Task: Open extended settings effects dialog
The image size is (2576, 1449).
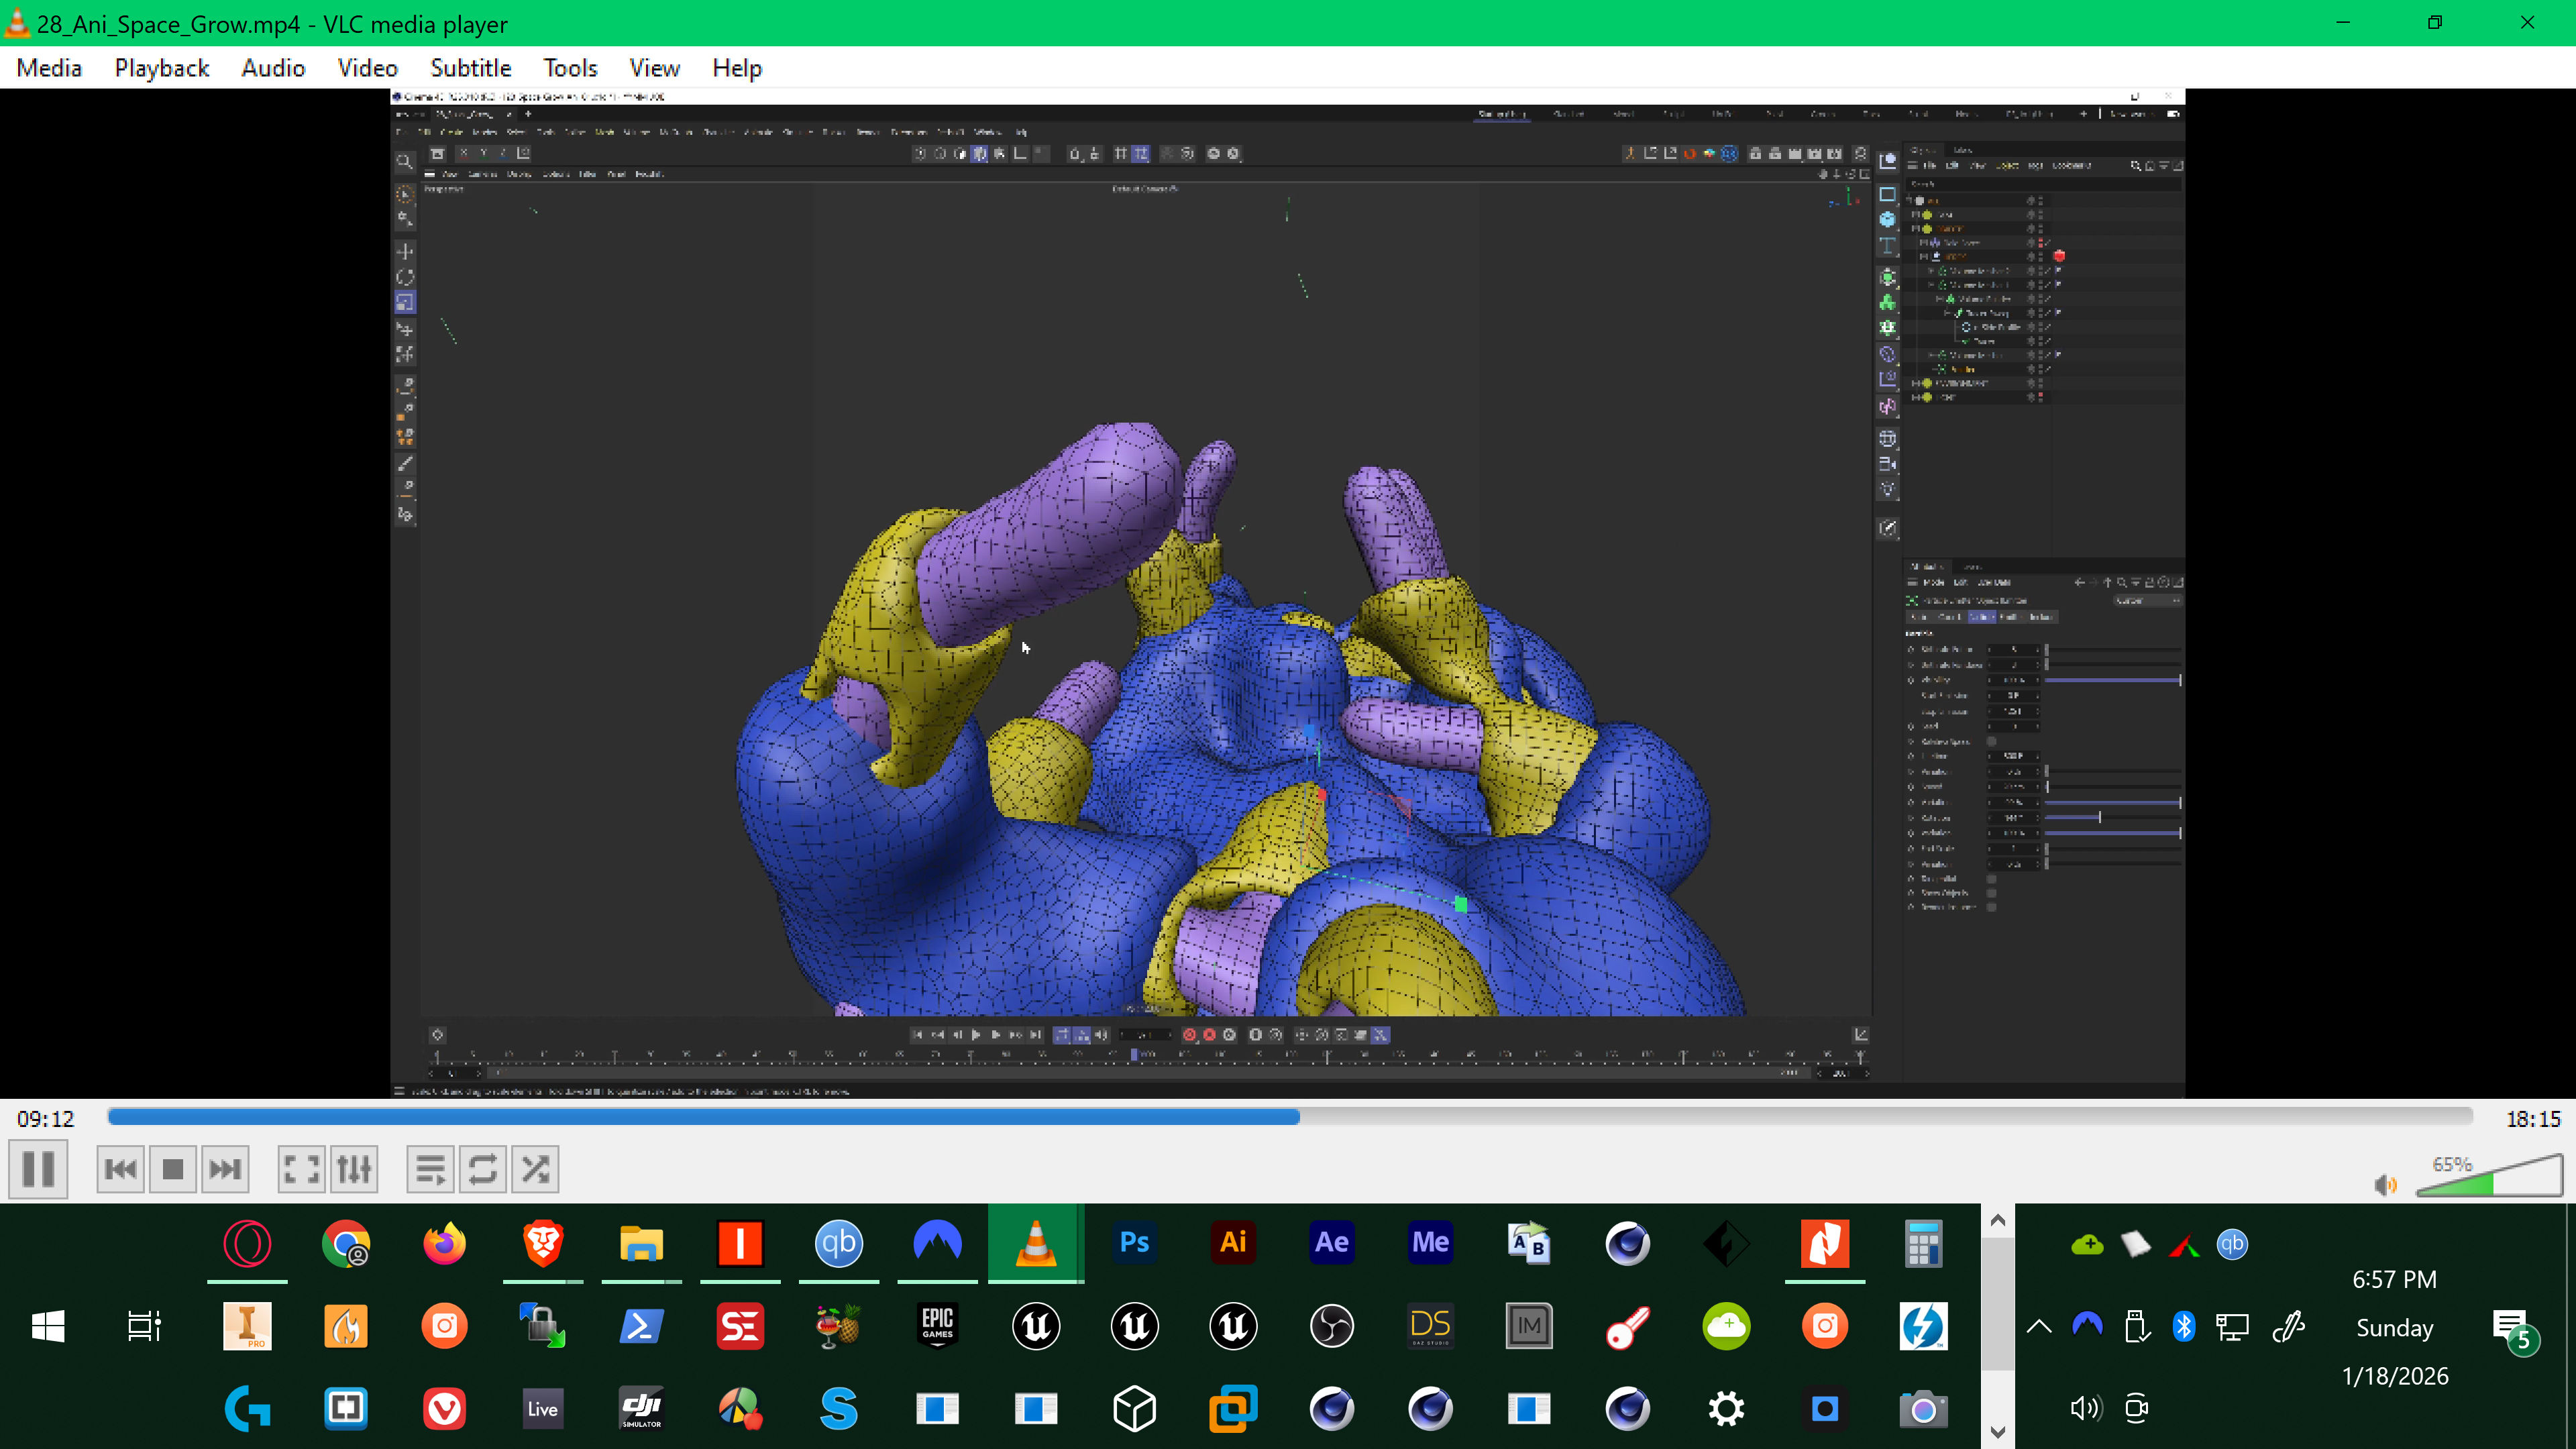Action: click(354, 1169)
